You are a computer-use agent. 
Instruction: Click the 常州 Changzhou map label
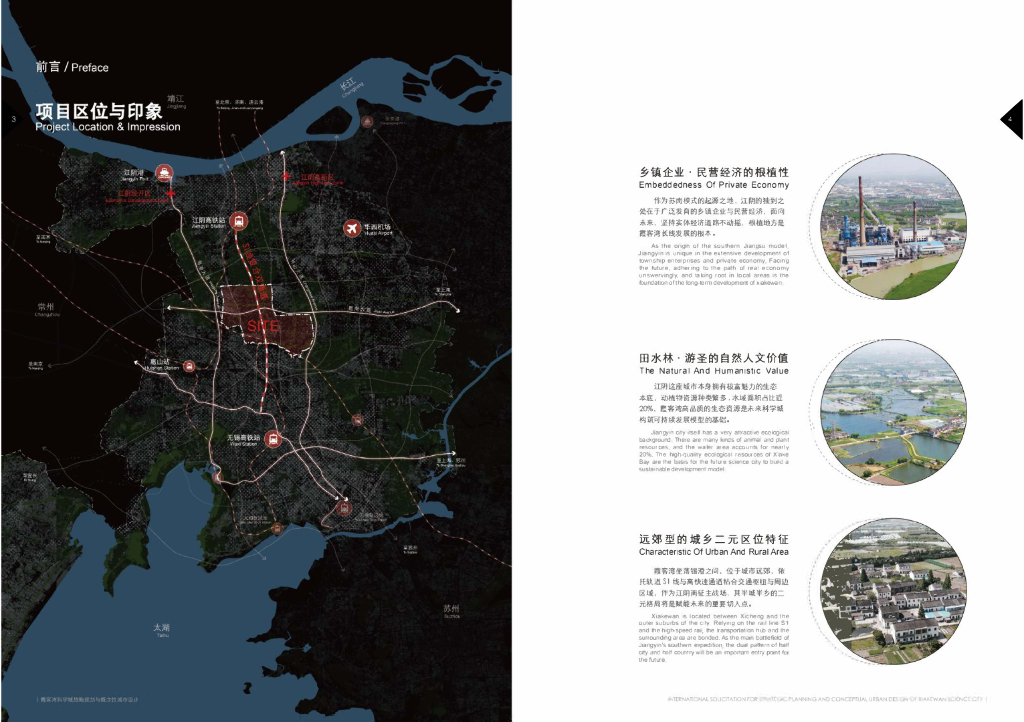tap(46, 308)
